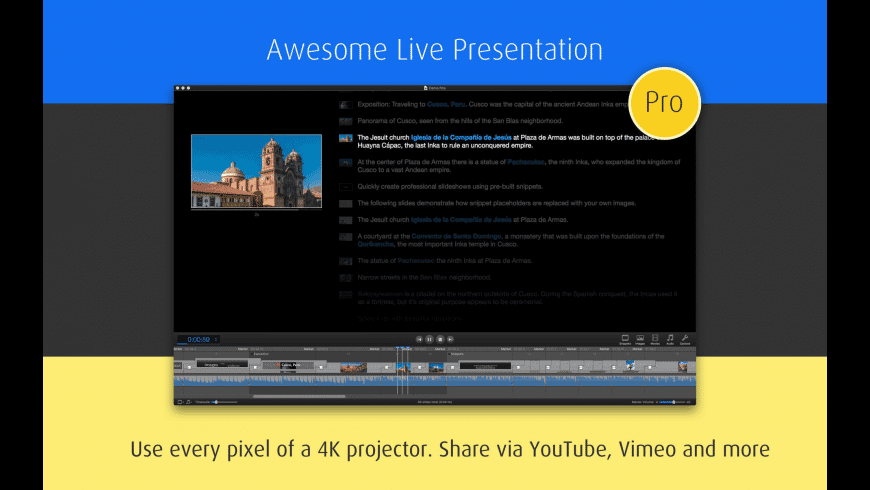Viewport: 870px width, 490px height.
Task: Click thumbnail beside 'A courtyard at the' note
Action: [346, 236]
